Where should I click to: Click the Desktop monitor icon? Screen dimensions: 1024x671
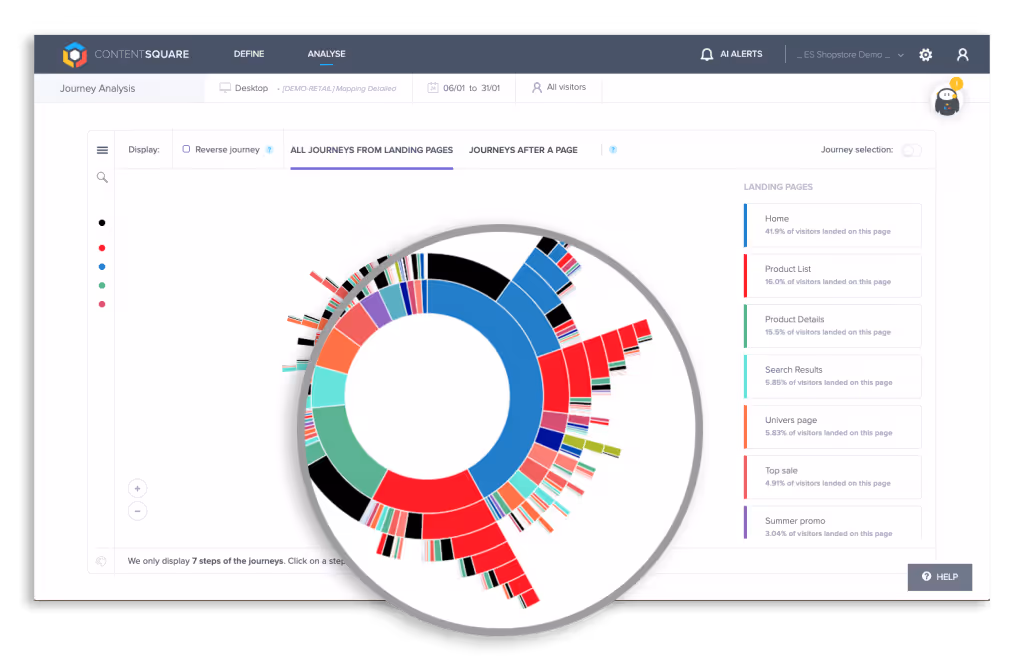[x=225, y=88]
